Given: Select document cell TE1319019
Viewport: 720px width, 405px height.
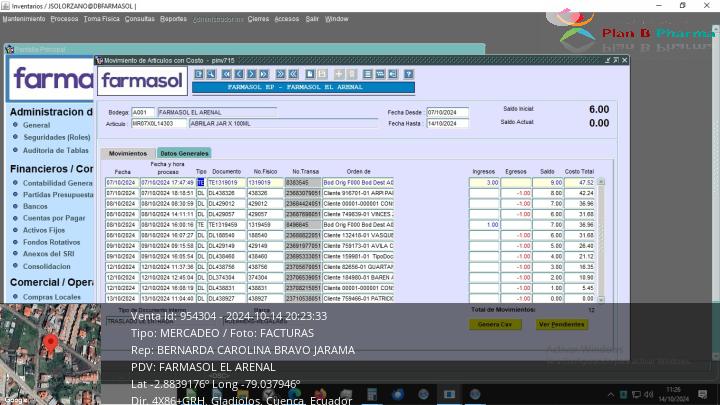Looking at the screenshot, I should (227, 183).
